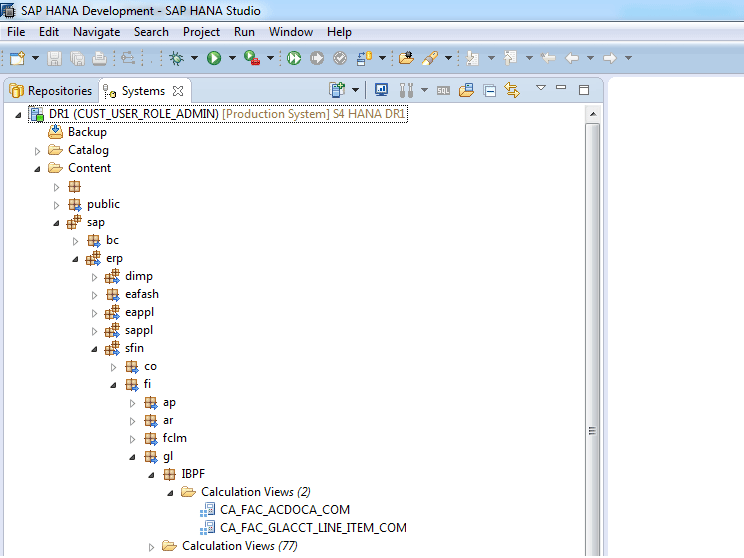This screenshot has height=558, width=744.
Task: Click the Open Type folder icon
Action: pyautogui.click(x=406, y=58)
